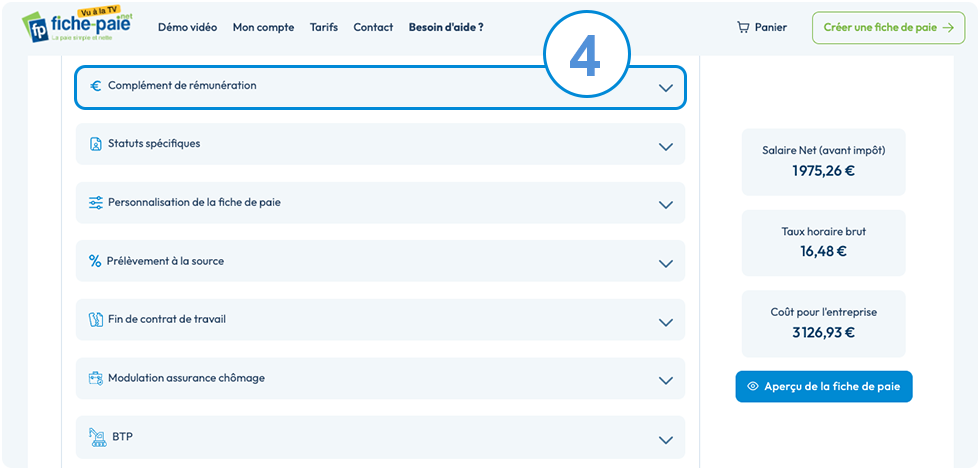Click the briefcase icon beside Modulation assurance chômage

click(95, 378)
